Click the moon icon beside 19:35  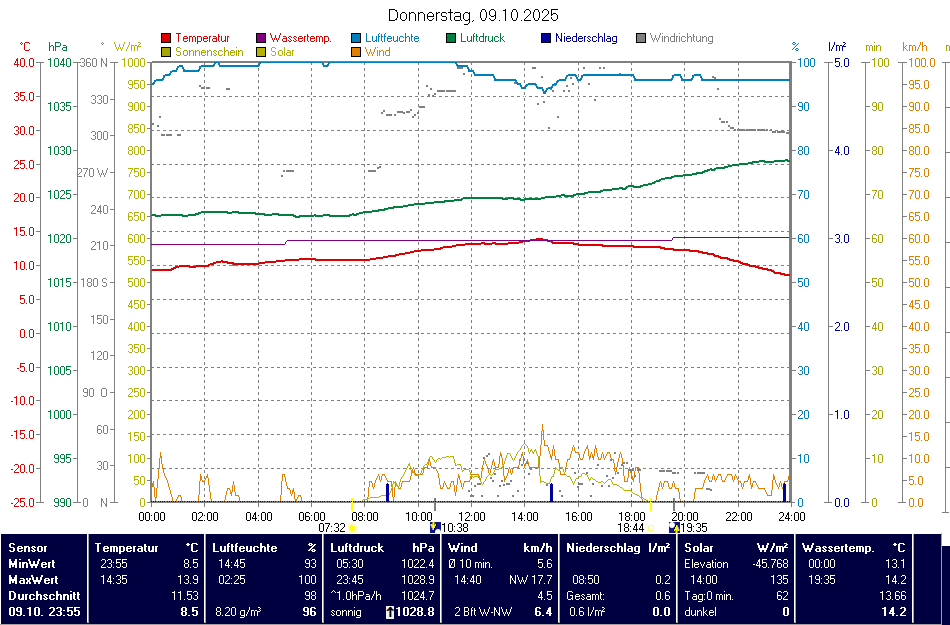pos(674,527)
